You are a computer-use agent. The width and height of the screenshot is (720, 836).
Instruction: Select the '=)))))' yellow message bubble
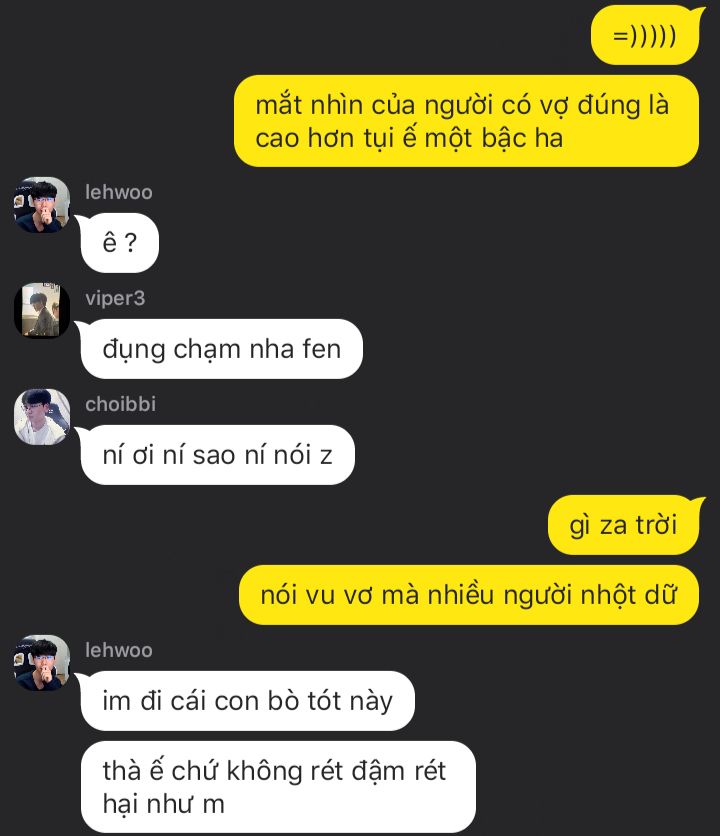click(x=645, y=36)
